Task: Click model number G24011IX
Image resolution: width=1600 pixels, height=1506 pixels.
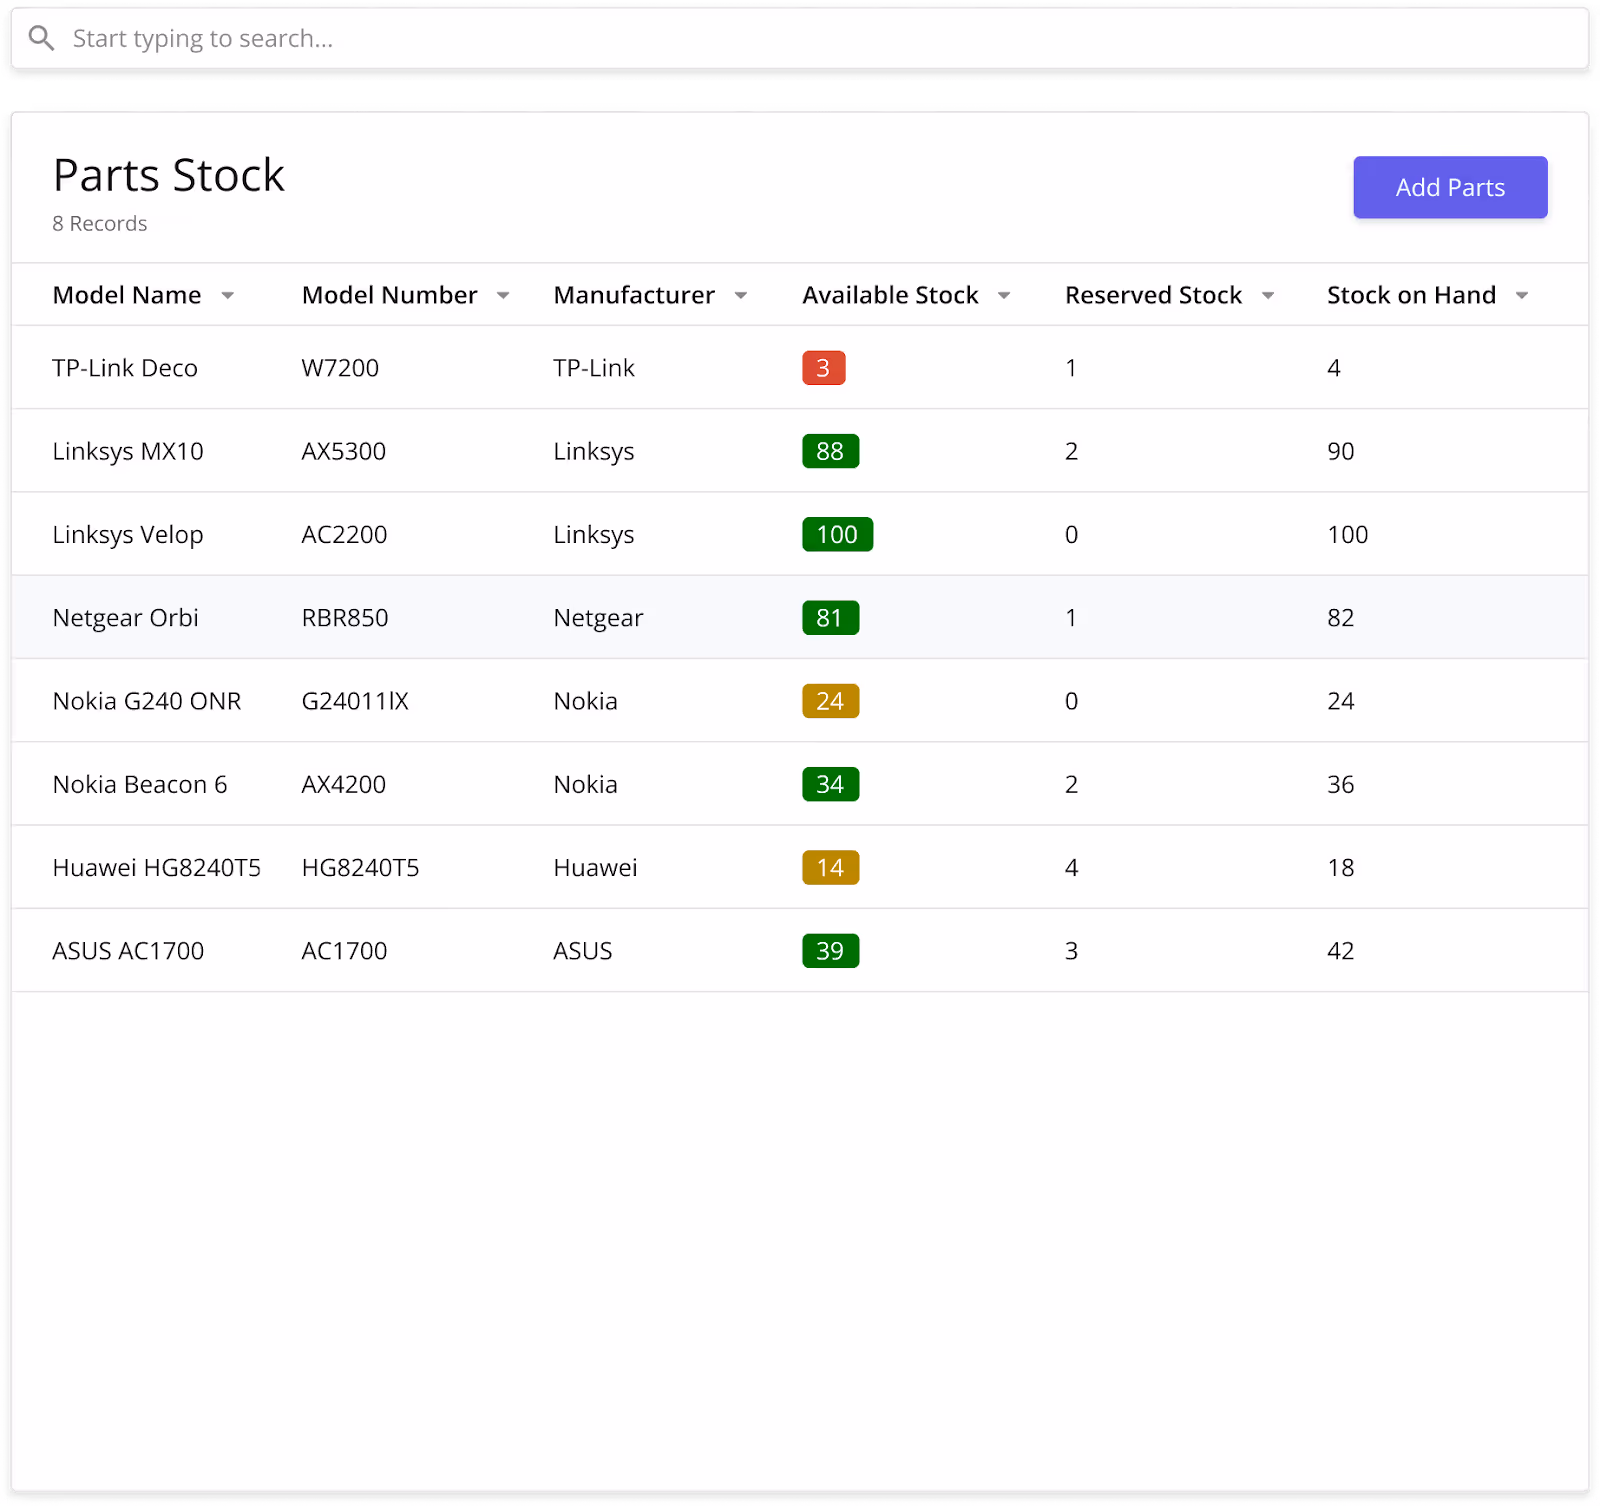Action: point(355,701)
